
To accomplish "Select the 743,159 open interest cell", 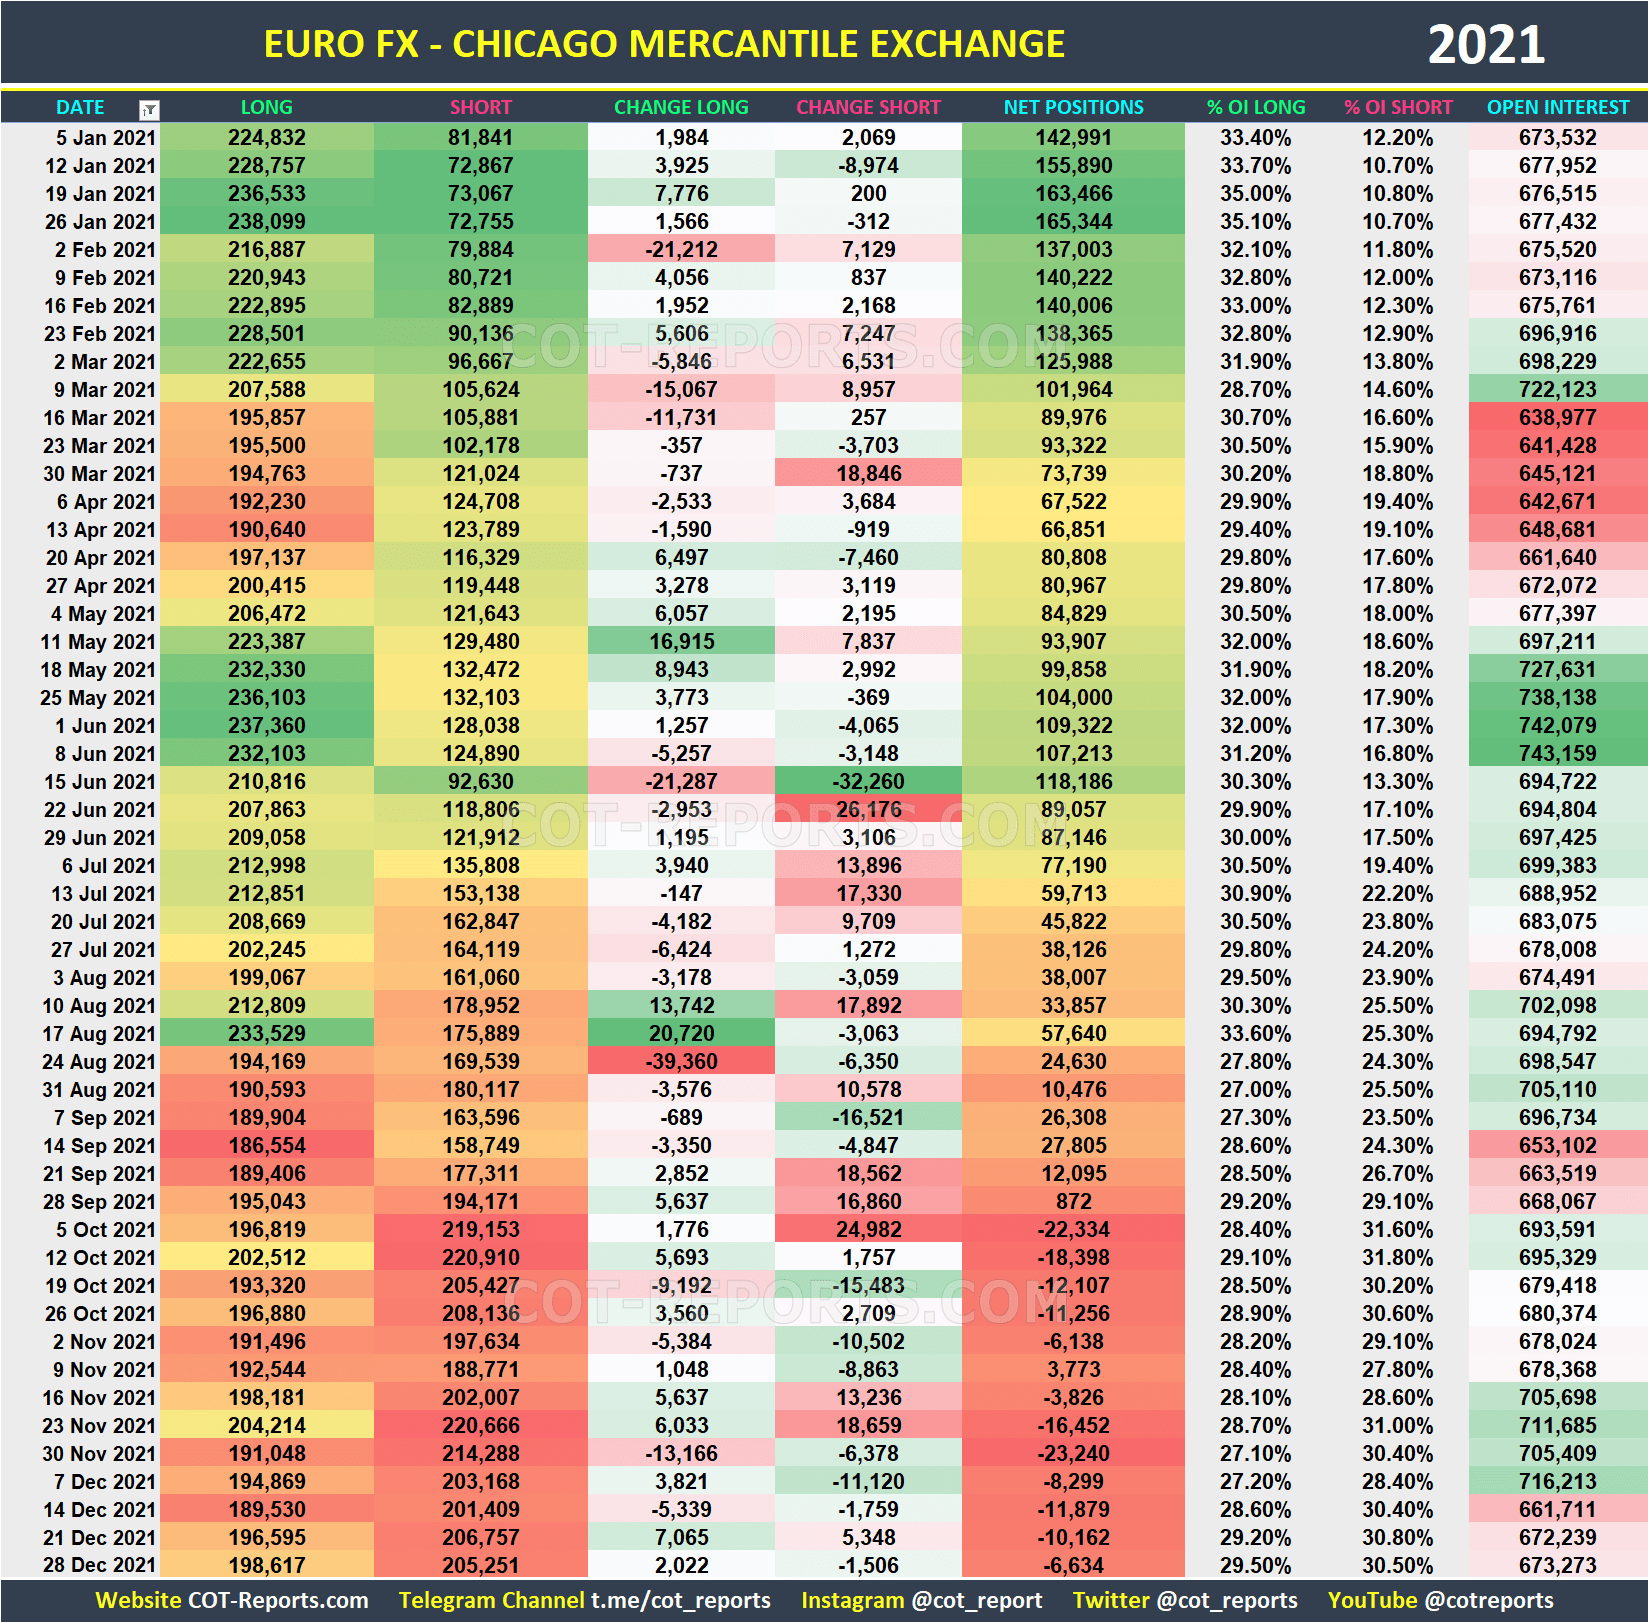I will (x=1556, y=753).
